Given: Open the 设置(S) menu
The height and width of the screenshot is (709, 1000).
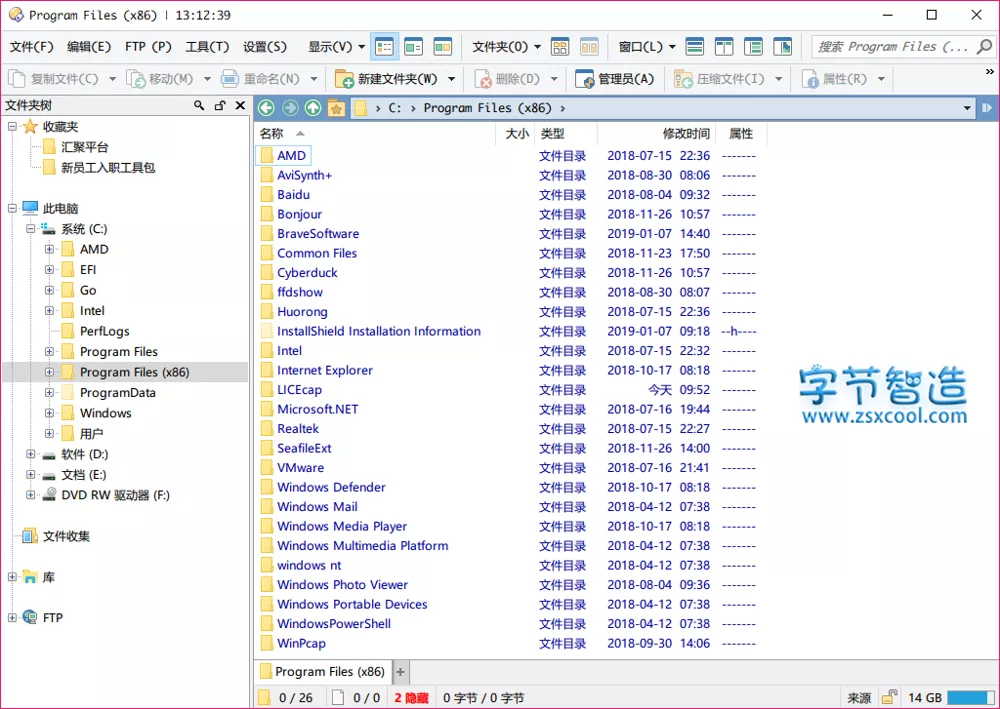Looking at the screenshot, I should 265,47.
